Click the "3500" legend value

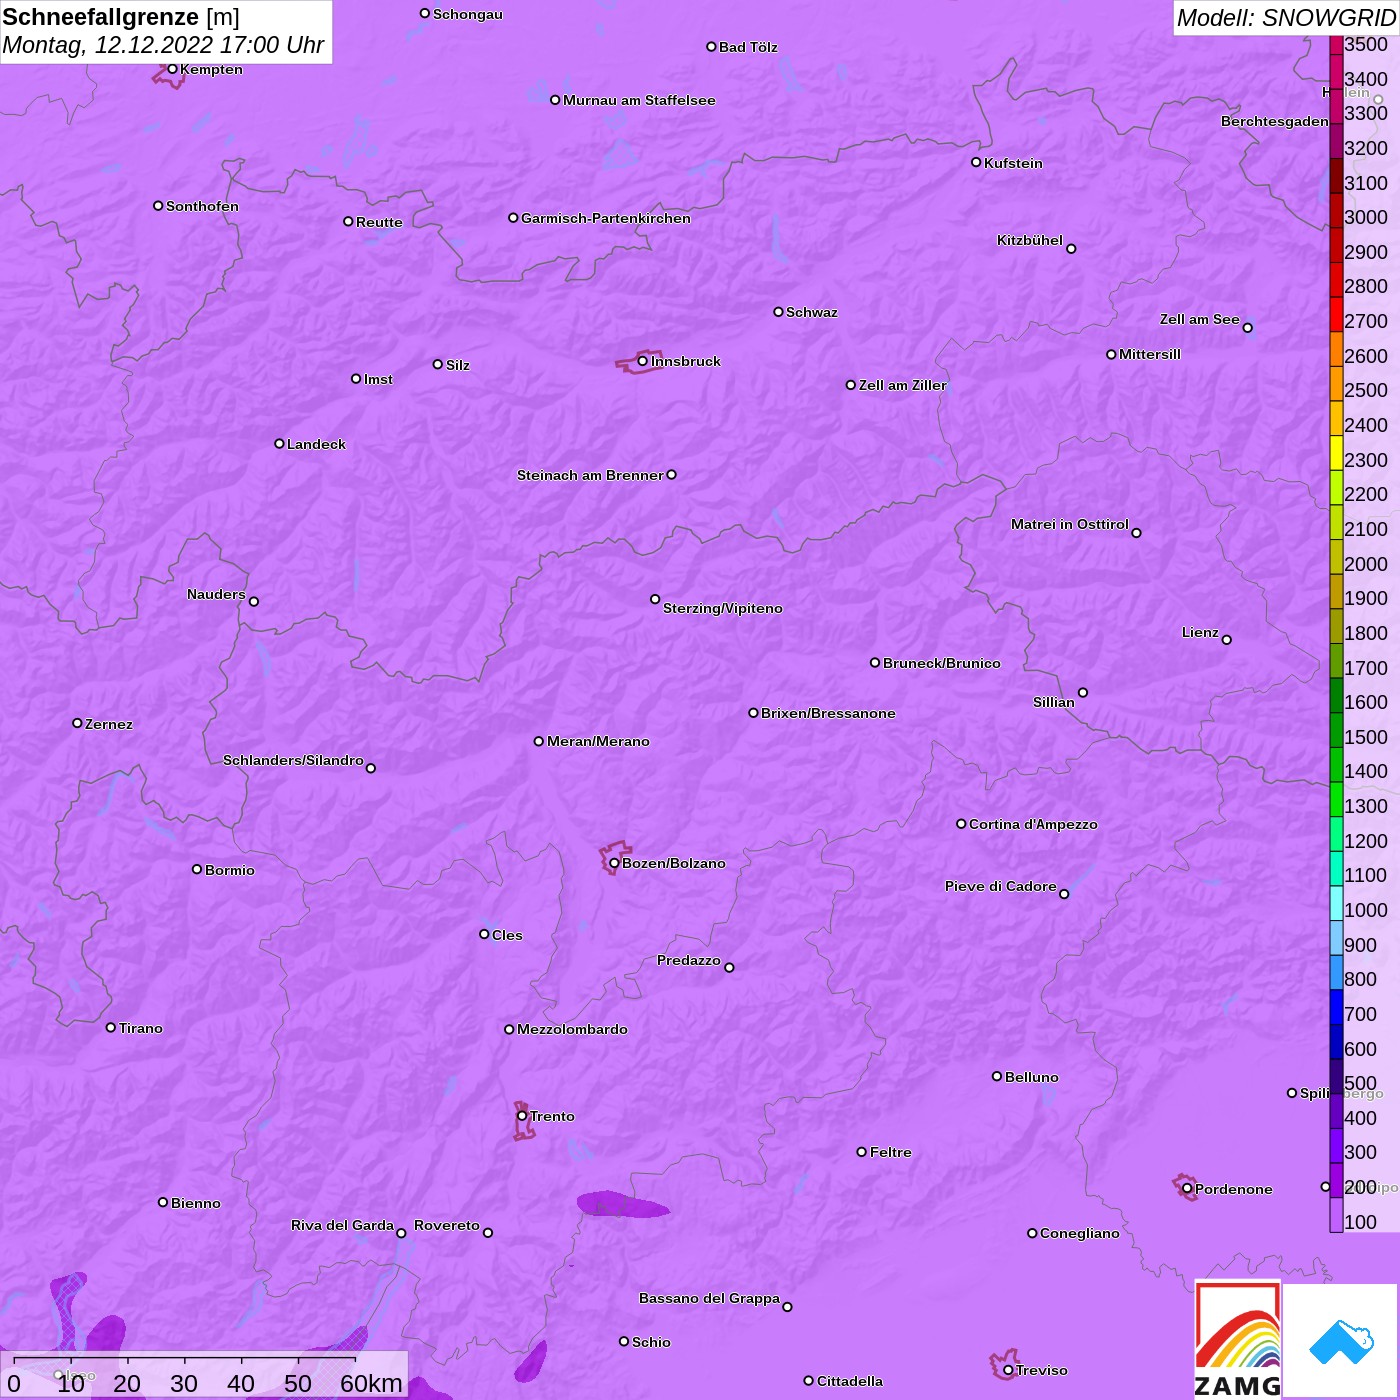1366,44
